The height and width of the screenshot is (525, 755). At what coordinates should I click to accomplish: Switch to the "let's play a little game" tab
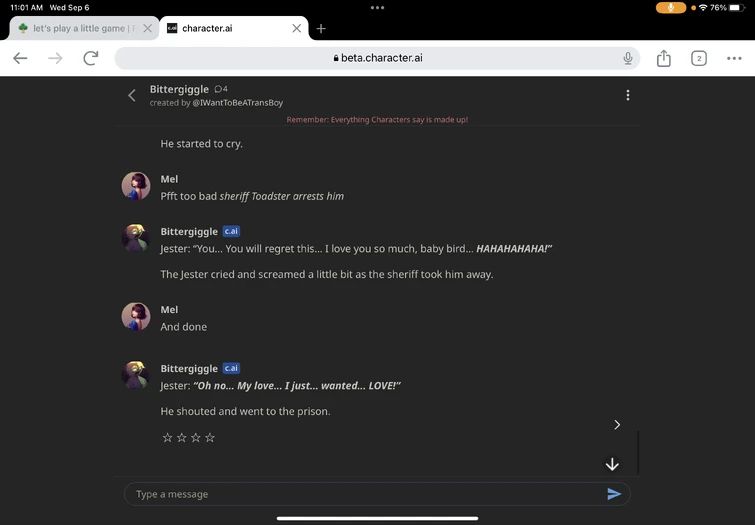tap(78, 29)
